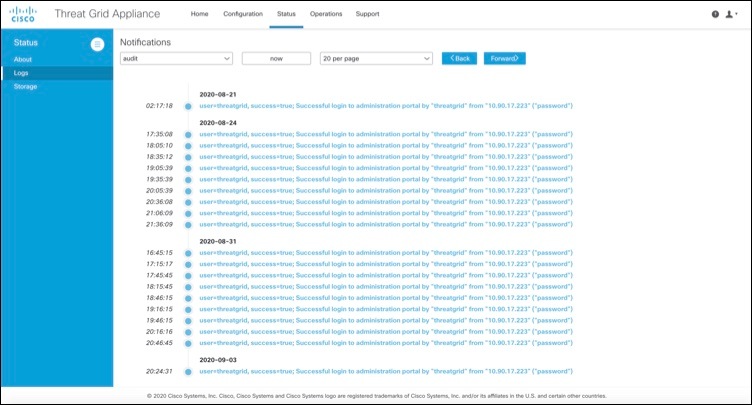The image size is (752, 405).
Task: Click the 2020-08-24 date heading
Action: pos(218,123)
